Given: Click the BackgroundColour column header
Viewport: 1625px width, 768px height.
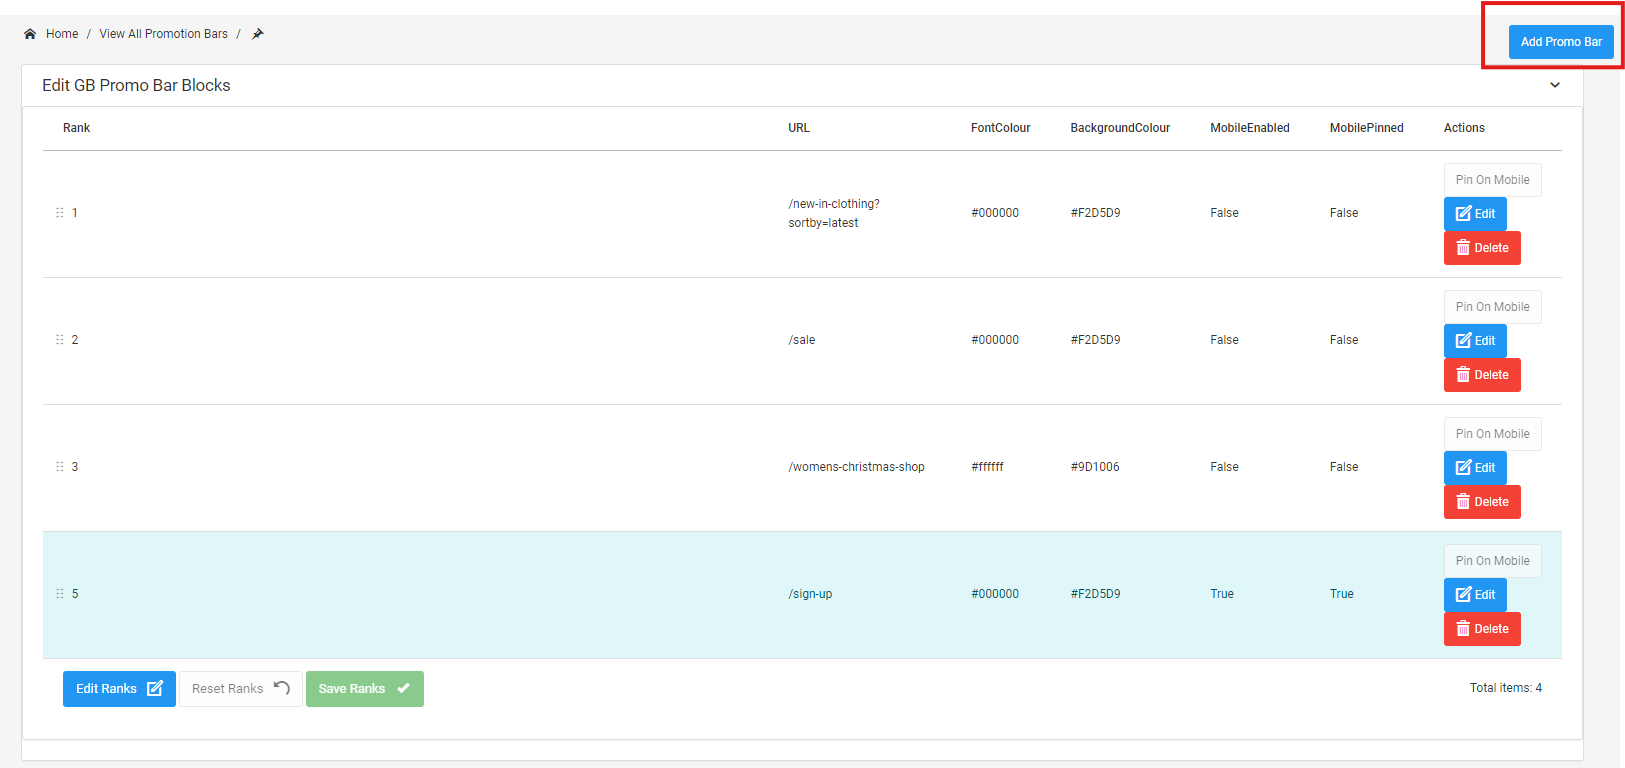Looking at the screenshot, I should pos(1120,128).
